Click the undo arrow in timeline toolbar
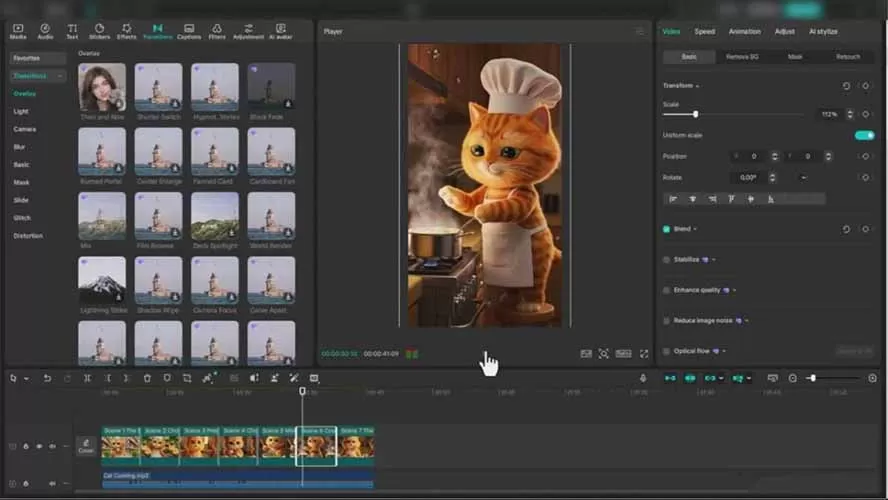Image resolution: width=888 pixels, height=500 pixels. pyautogui.click(x=47, y=378)
